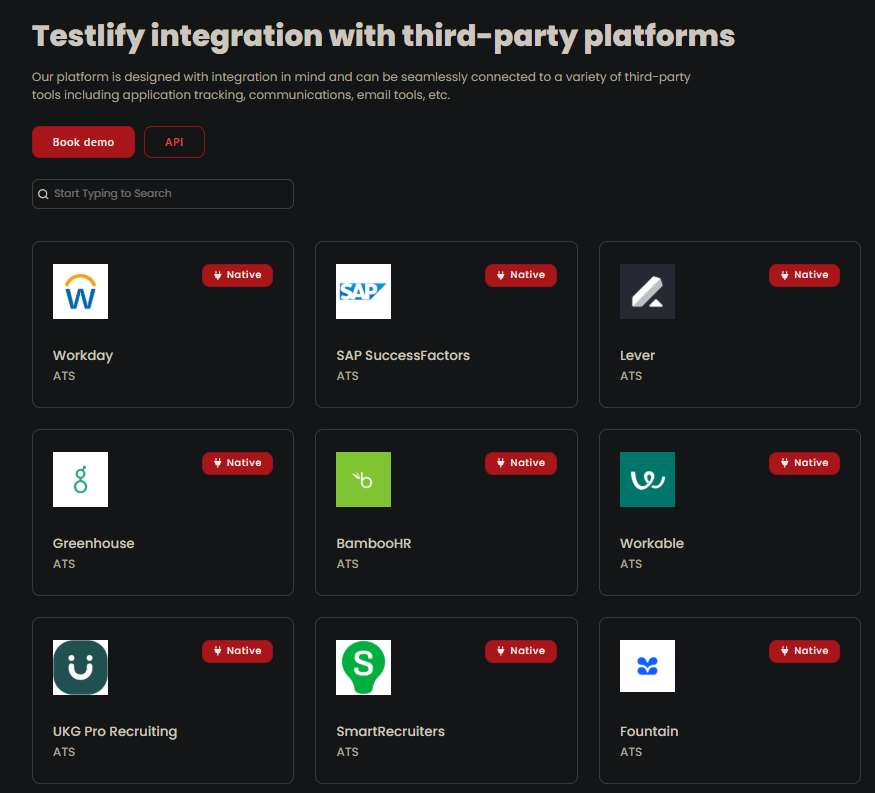Click the ATS label under SmartRecruiters
The height and width of the screenshot is (793, 875).
coord(347,752)
